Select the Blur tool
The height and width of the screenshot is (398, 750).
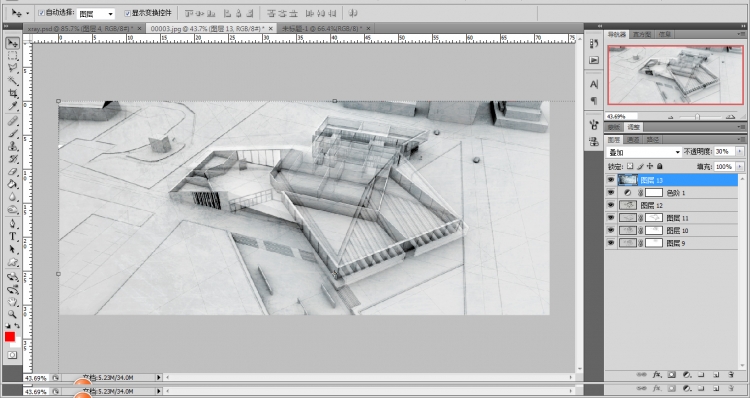tap(12, 197)
